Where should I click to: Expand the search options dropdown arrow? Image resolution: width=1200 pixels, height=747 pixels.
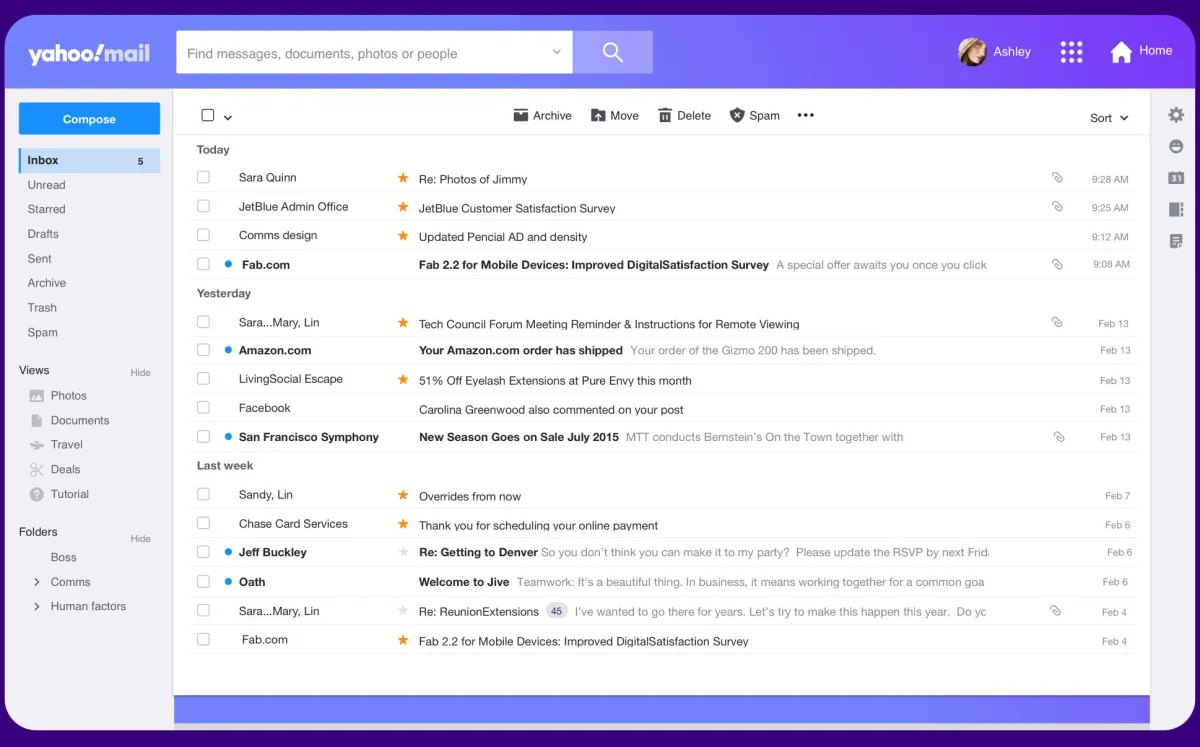point(557,53)
